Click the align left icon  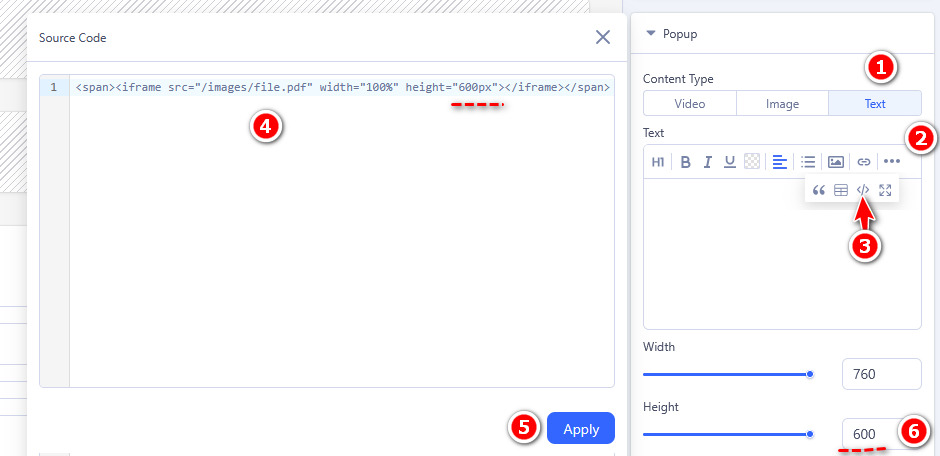tap(779, 162)
